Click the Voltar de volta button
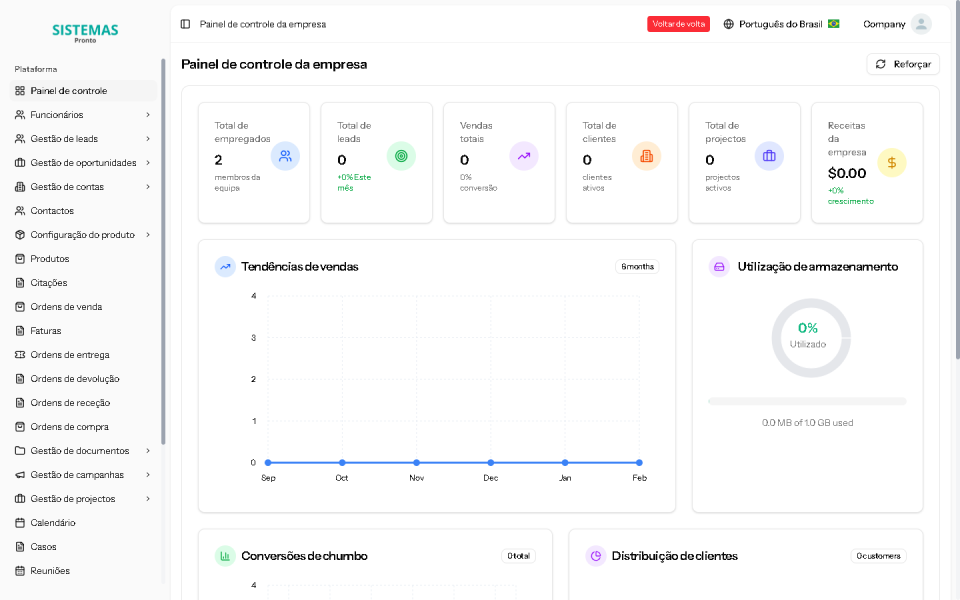Viewport: 960px width, 600px height. 678,22
